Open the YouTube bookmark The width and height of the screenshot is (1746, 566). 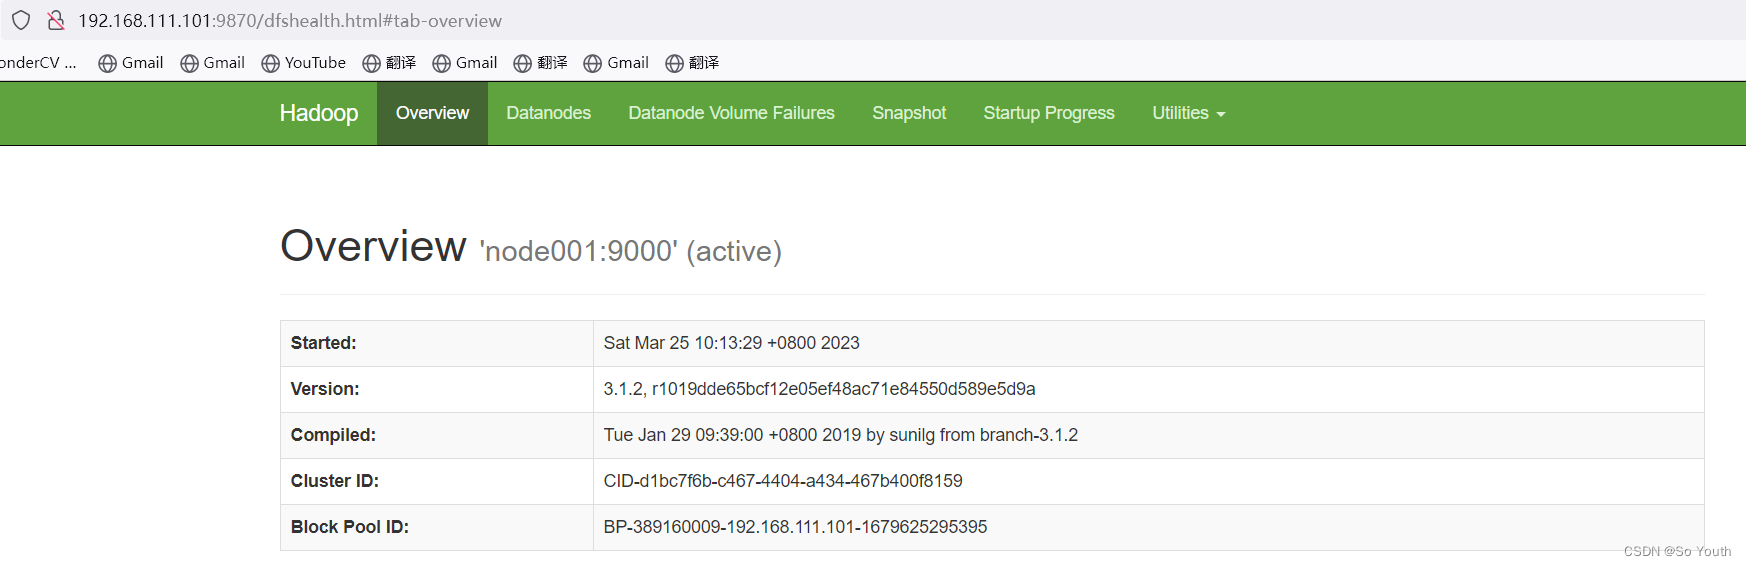coord(303,63)
